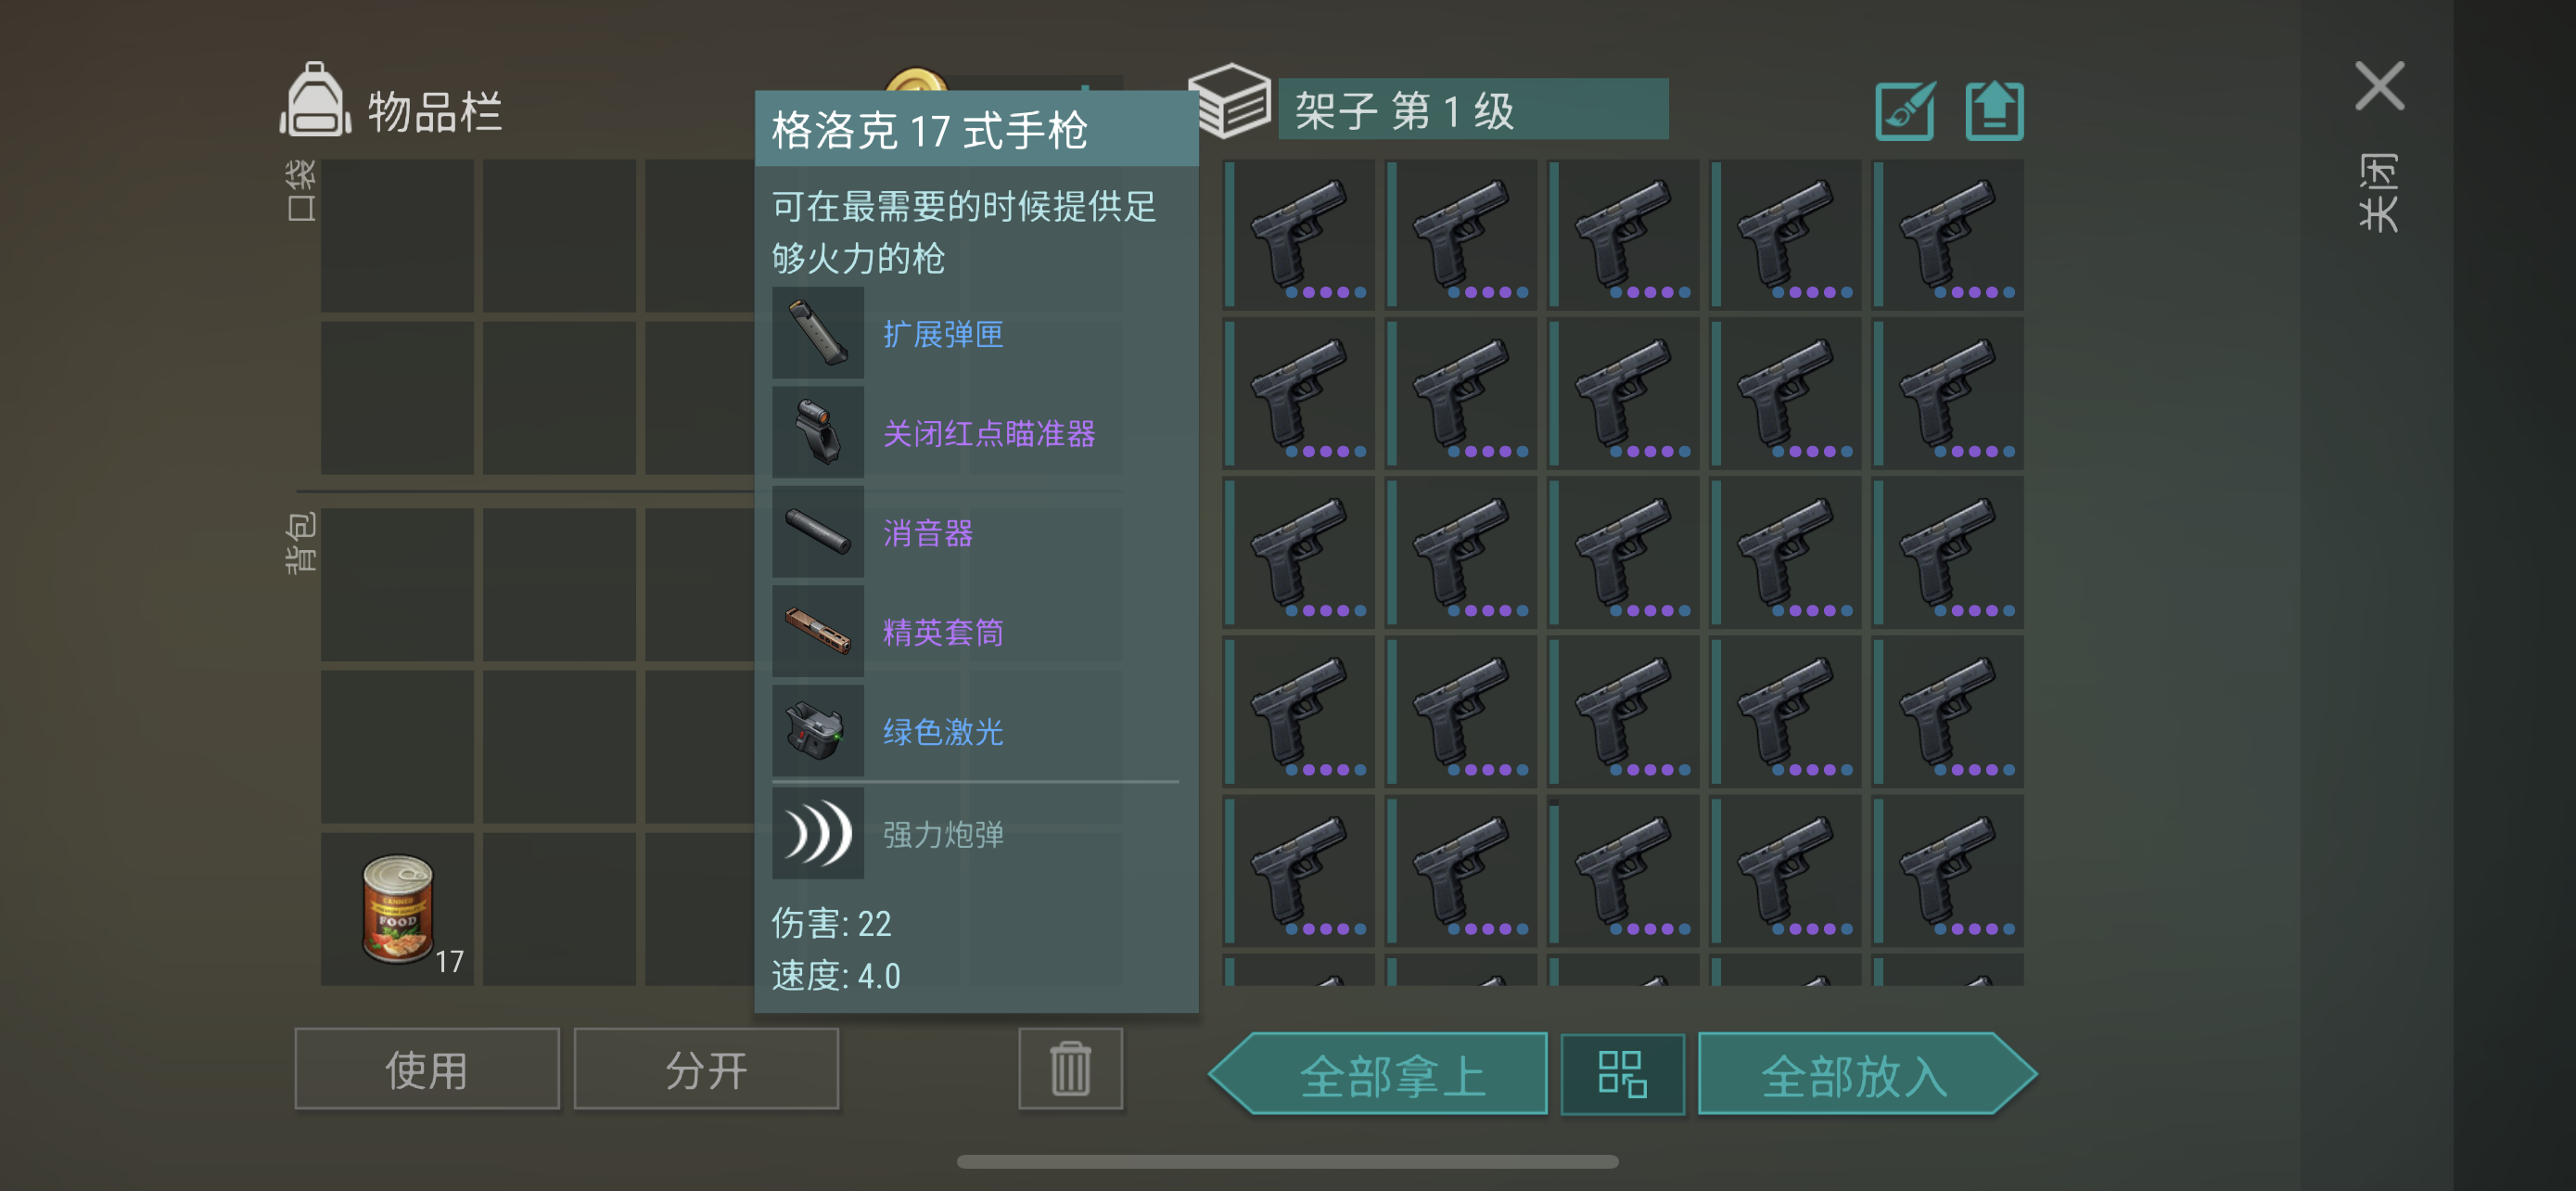Close the storage window with the X

click(2379, 87)
